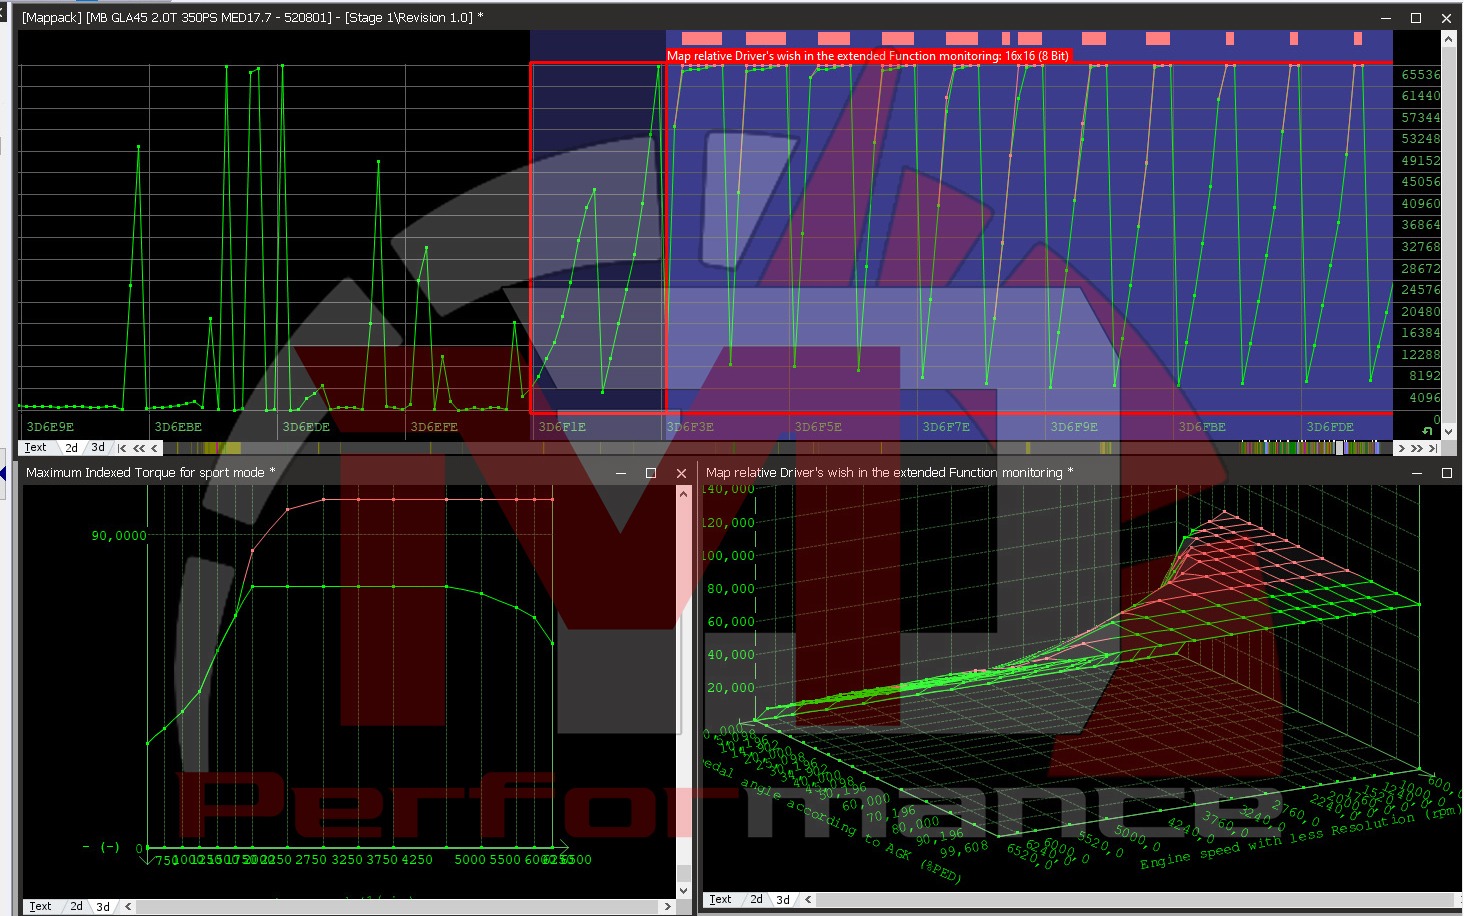1464x916 pixels.
Task: Step backward using the << navigation icon
Action: tap(139, 448)
